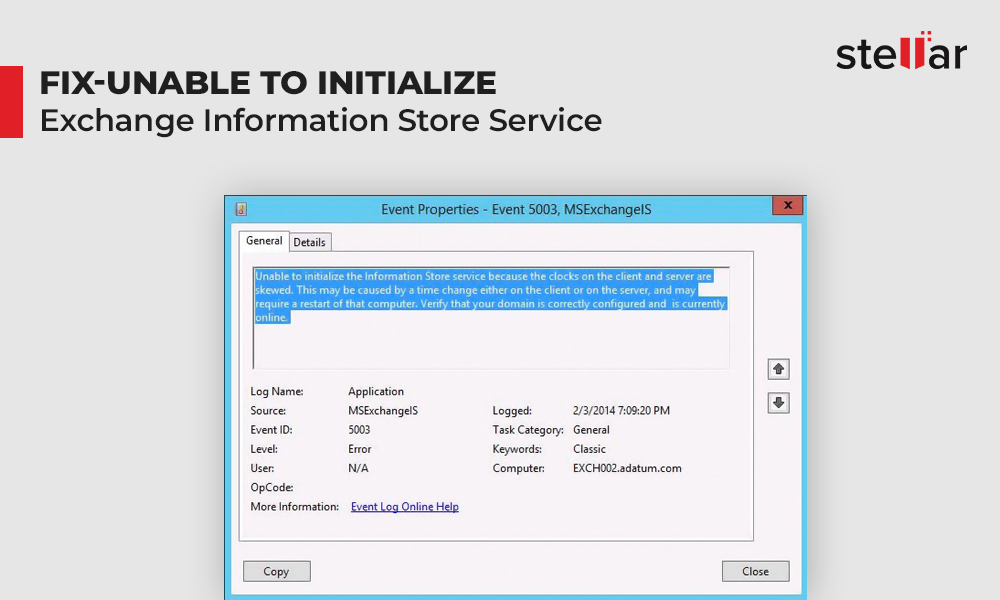Click inside the event description text box
1000x600 pixels.
pyautogui.click(x=491, y=318)
